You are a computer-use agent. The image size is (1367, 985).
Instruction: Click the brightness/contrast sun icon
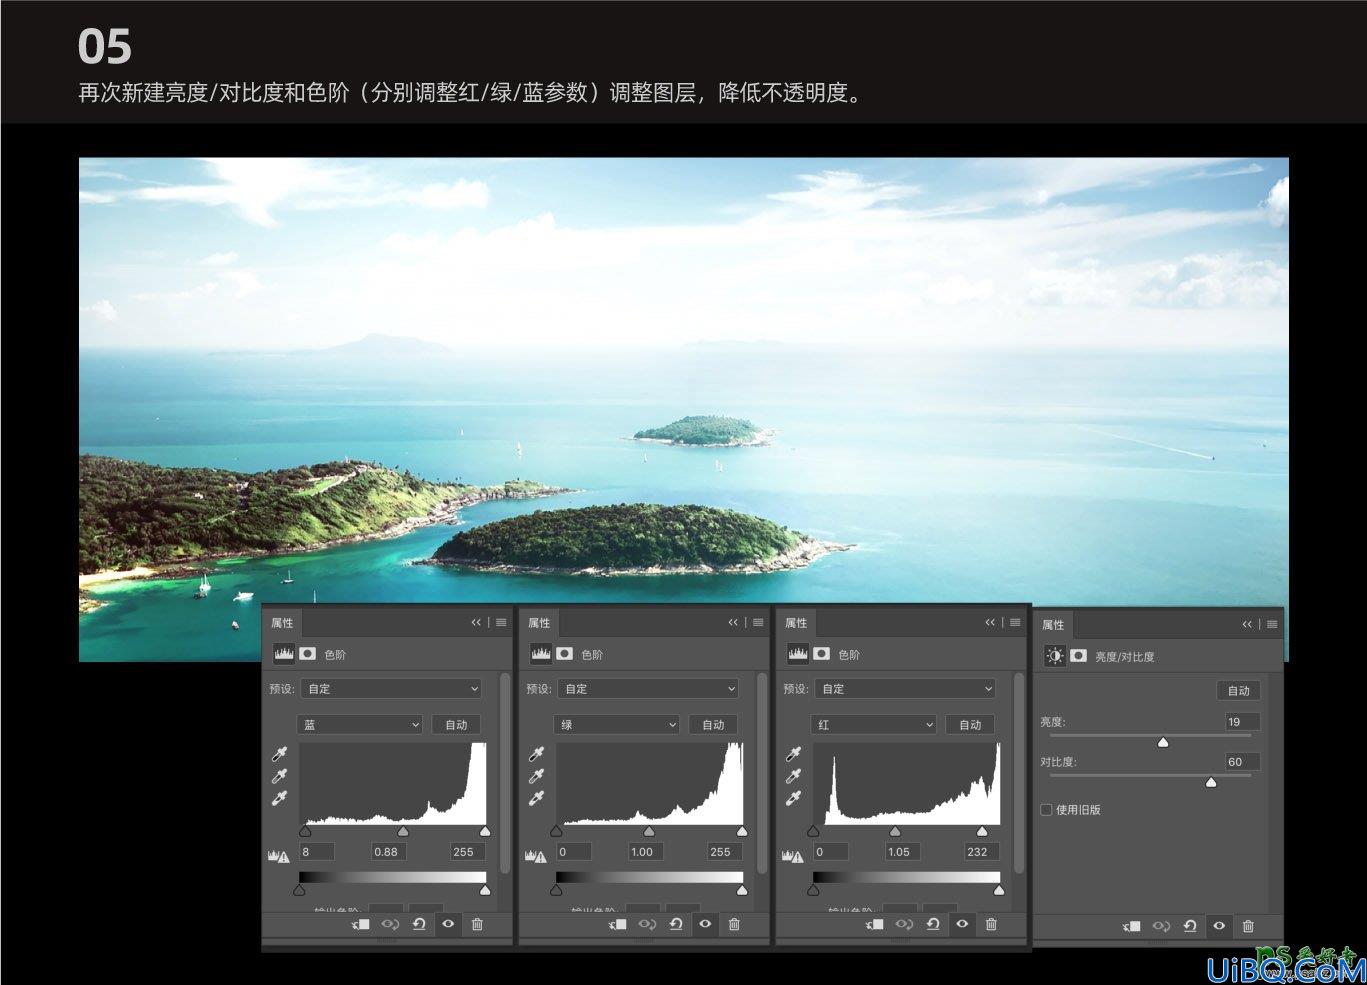tap(1055, 655)
